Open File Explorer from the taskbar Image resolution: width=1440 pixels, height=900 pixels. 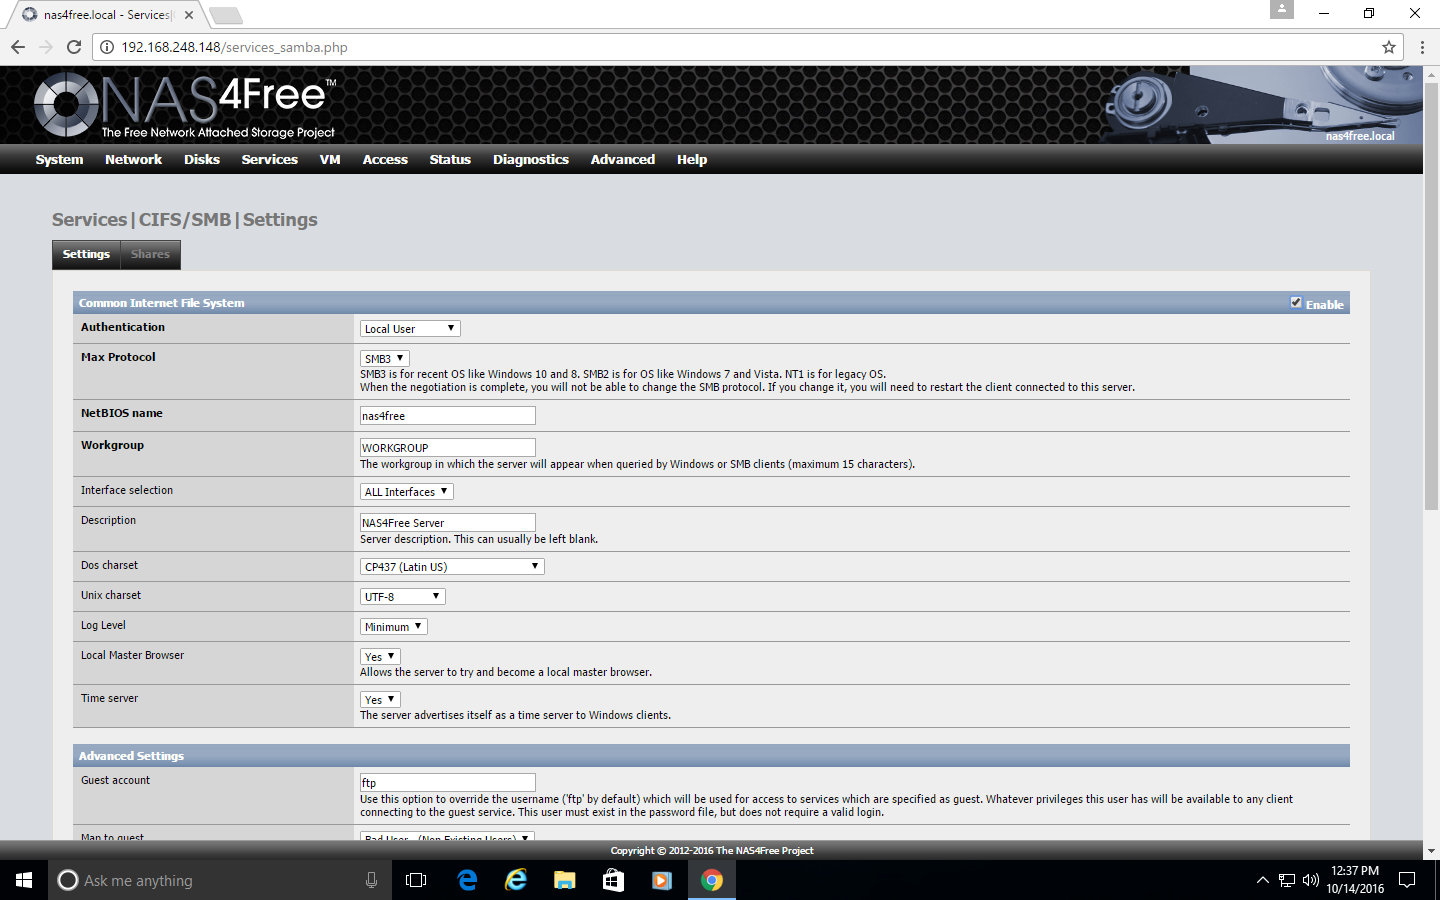564,880
